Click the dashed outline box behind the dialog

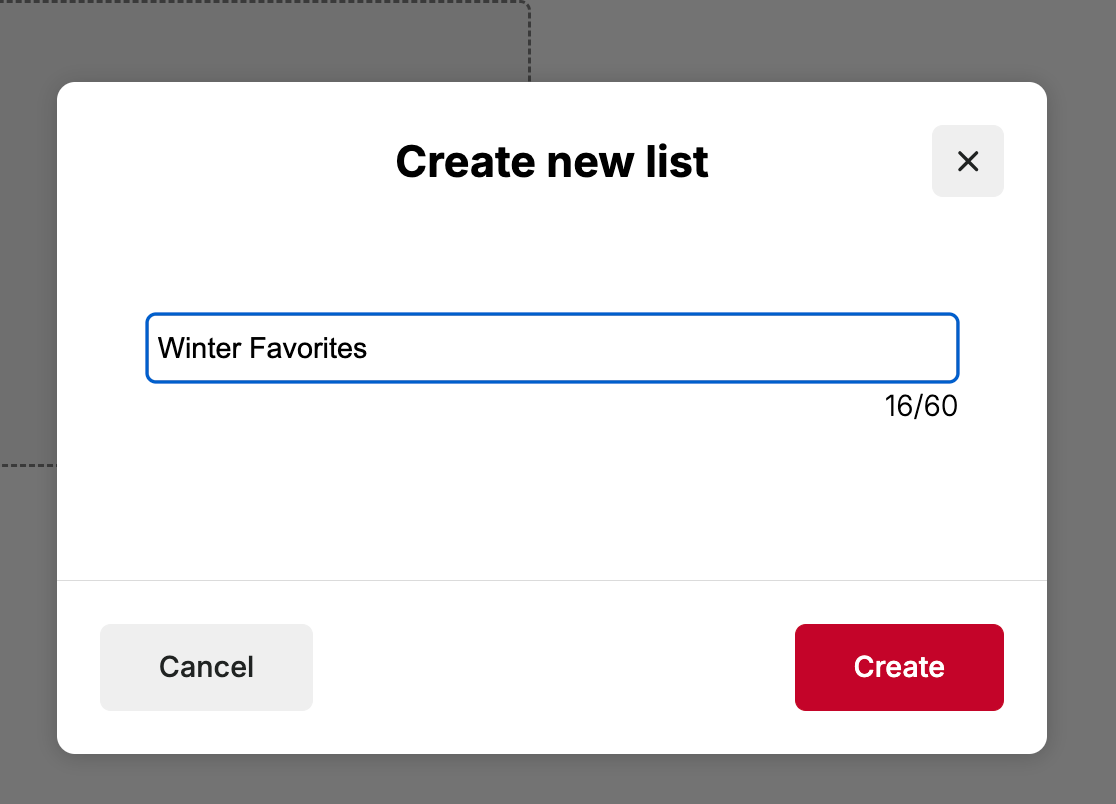click(529, 40)
